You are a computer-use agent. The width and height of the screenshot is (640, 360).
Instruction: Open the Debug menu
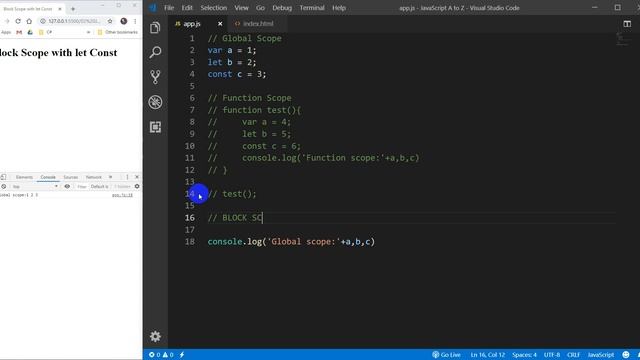pos(282,8)
